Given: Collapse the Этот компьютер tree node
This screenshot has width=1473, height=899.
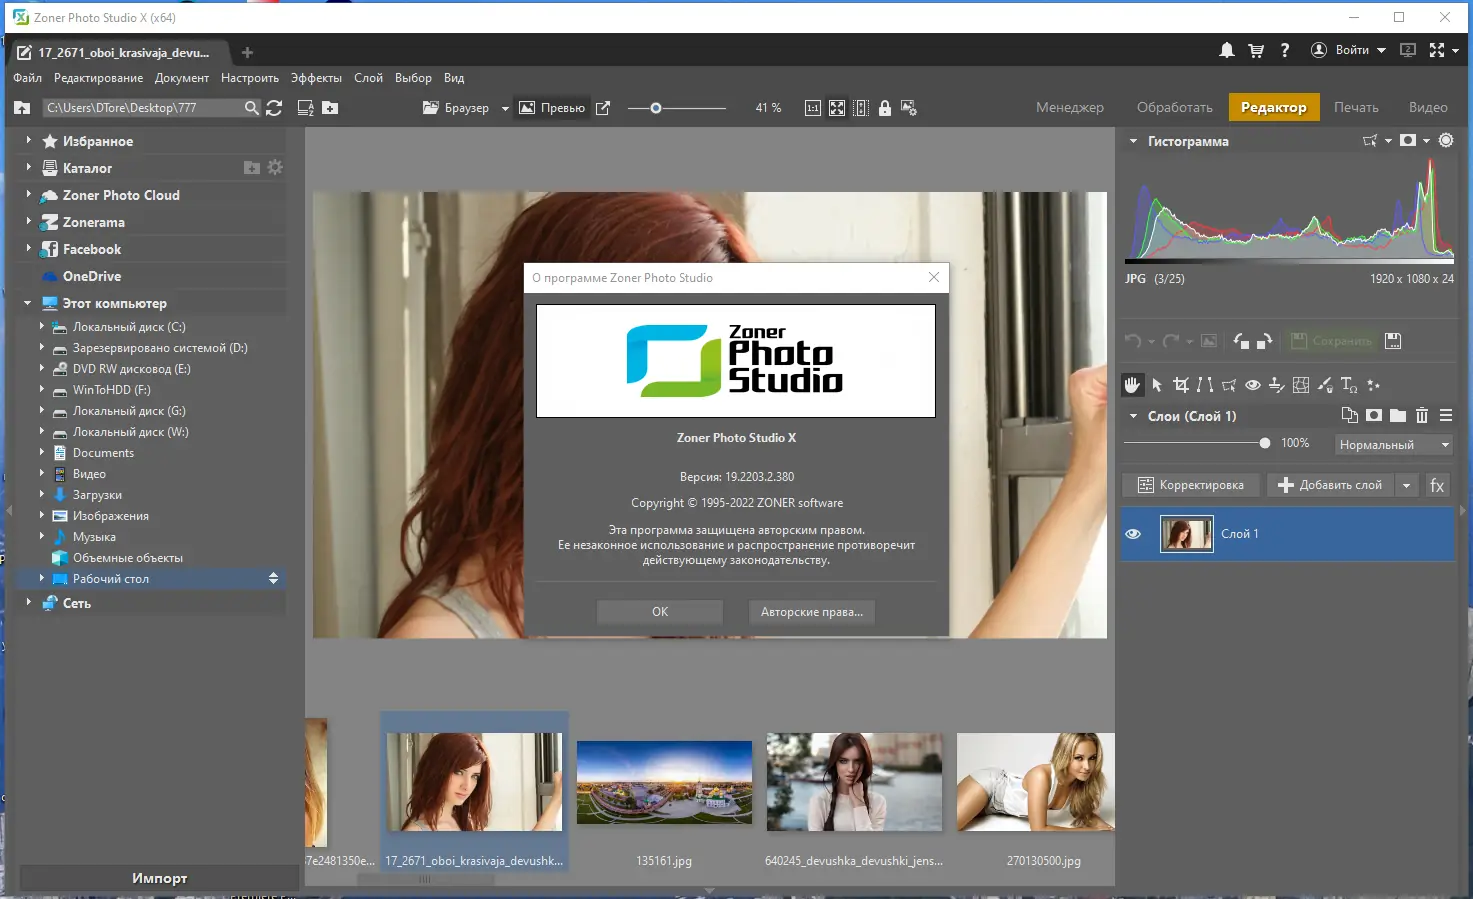Looking at the screenshot, I should 28,302.
